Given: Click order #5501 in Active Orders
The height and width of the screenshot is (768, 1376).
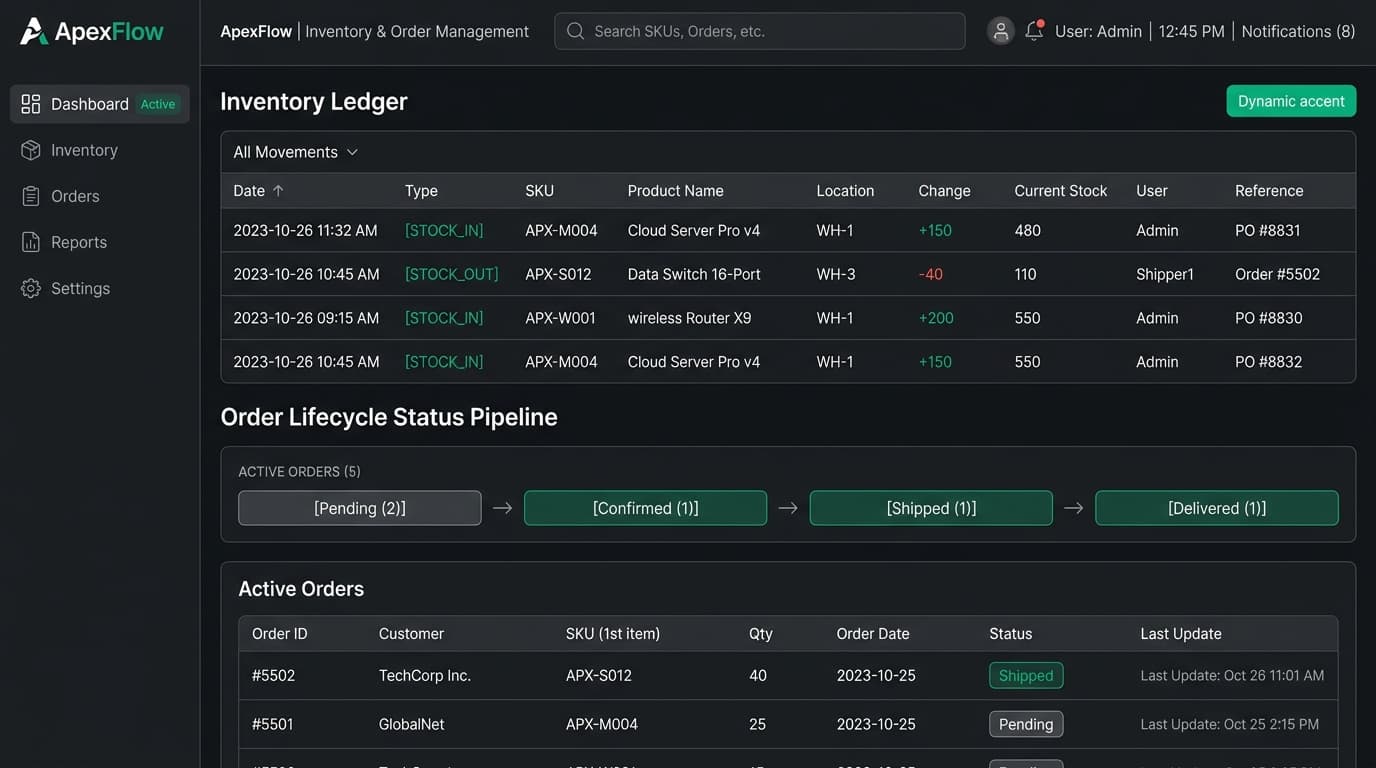Looking at the screenshot, I should [x=272, y=724].
